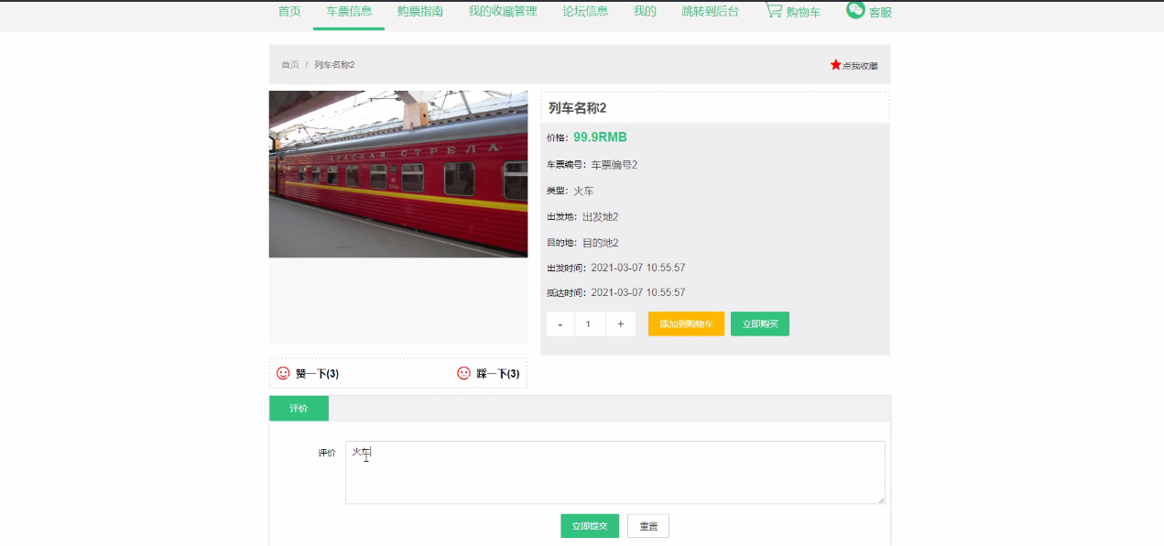
Task: Open the 我的 navigation item
Action: click(644, 11)
